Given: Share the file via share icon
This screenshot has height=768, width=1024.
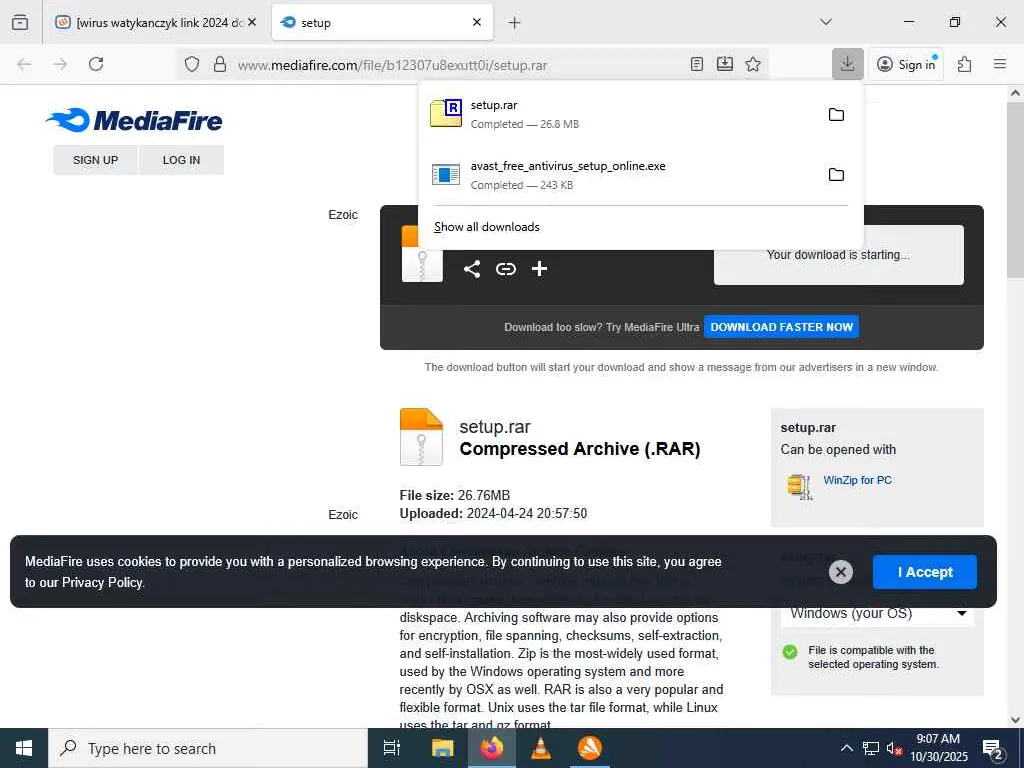Looking at the screenshot, I should [x=472, y=269].
